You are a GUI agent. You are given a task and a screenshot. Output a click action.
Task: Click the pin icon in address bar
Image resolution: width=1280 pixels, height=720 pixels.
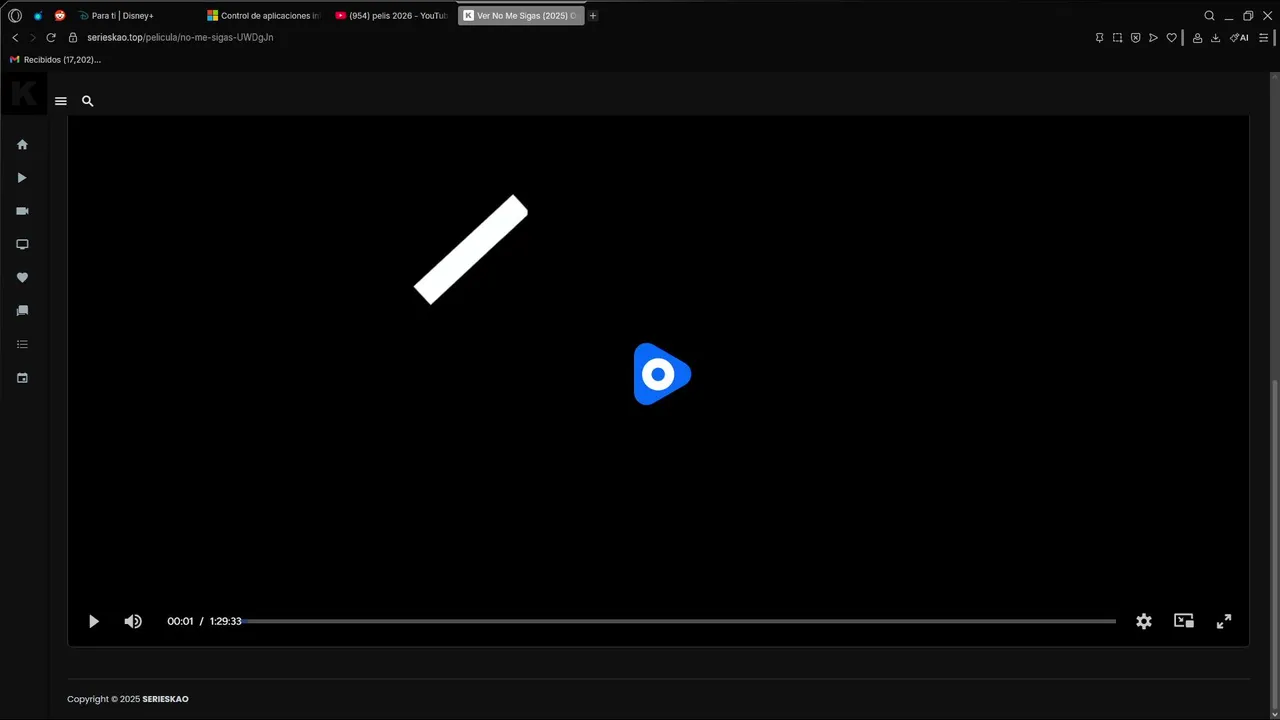(1099, 38)
